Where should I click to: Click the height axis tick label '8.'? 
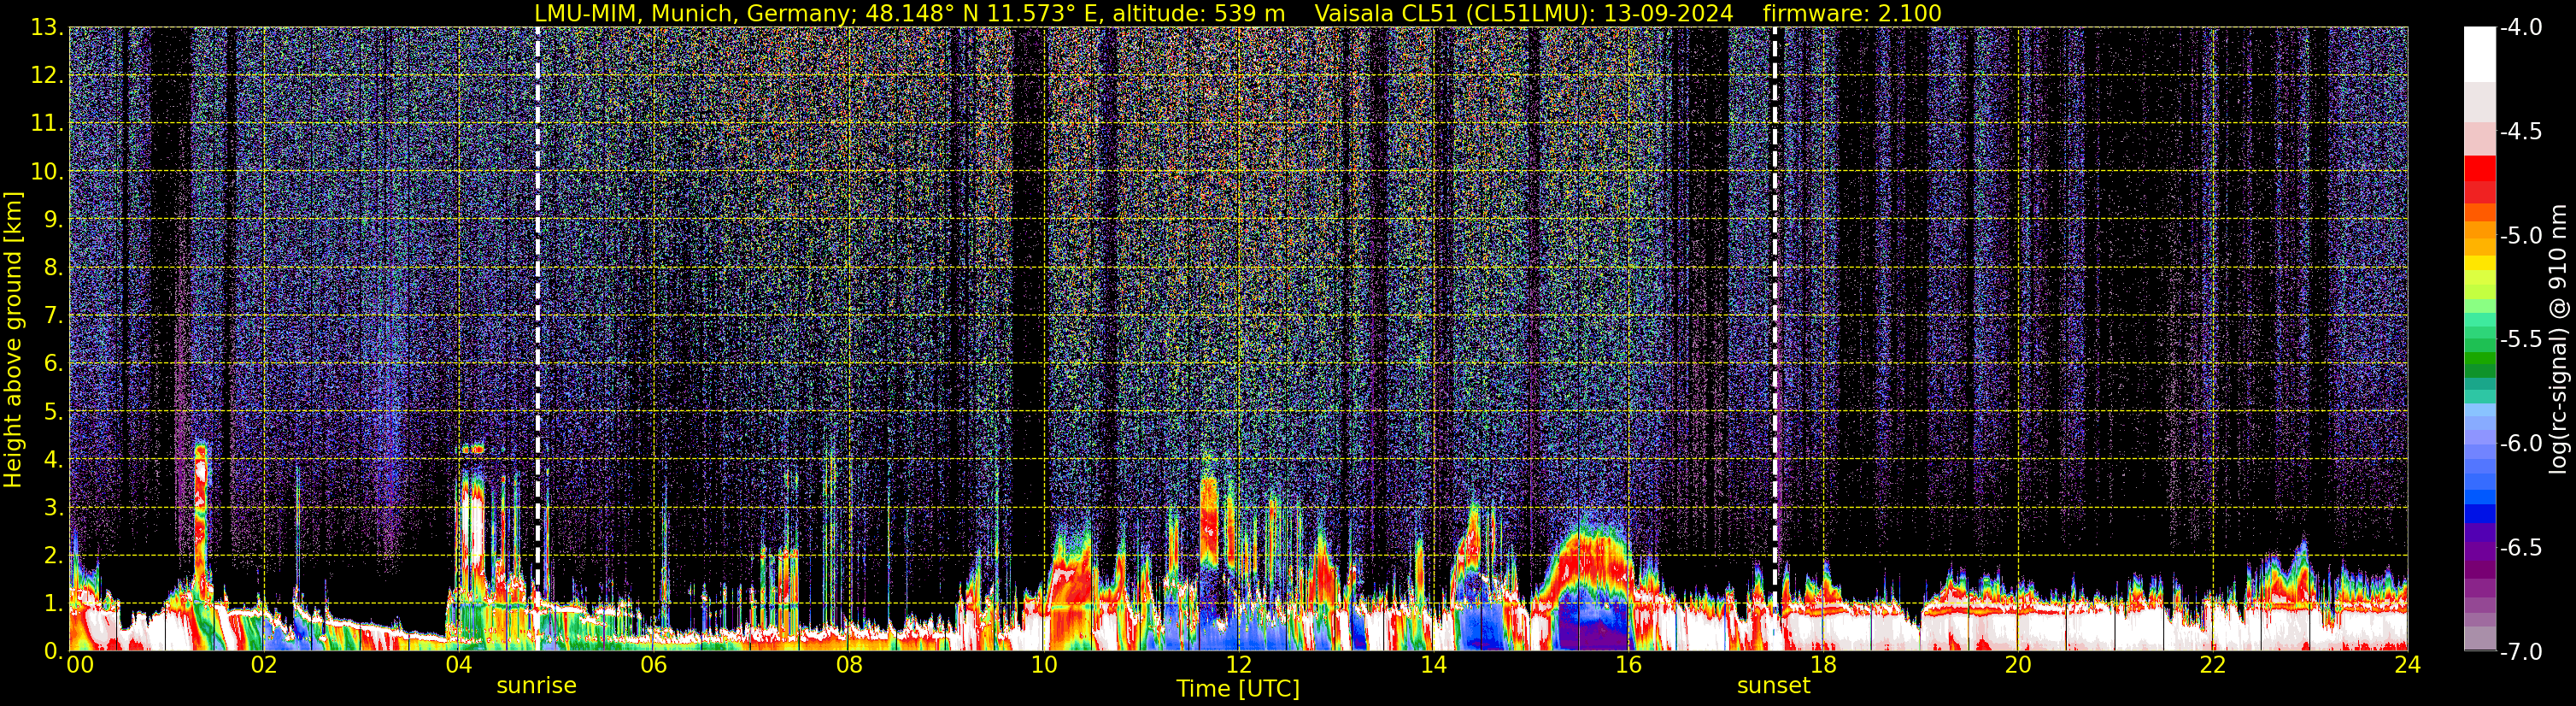(53, 267)
